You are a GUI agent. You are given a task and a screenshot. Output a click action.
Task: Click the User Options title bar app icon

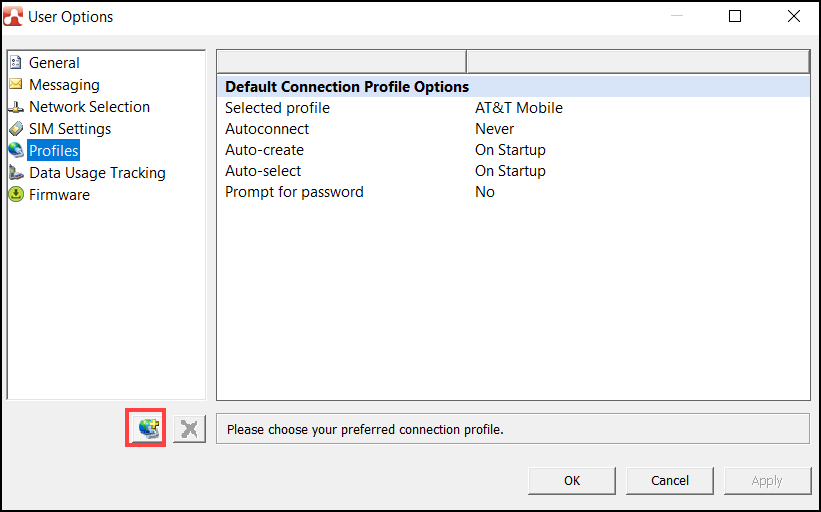[14, 16]
